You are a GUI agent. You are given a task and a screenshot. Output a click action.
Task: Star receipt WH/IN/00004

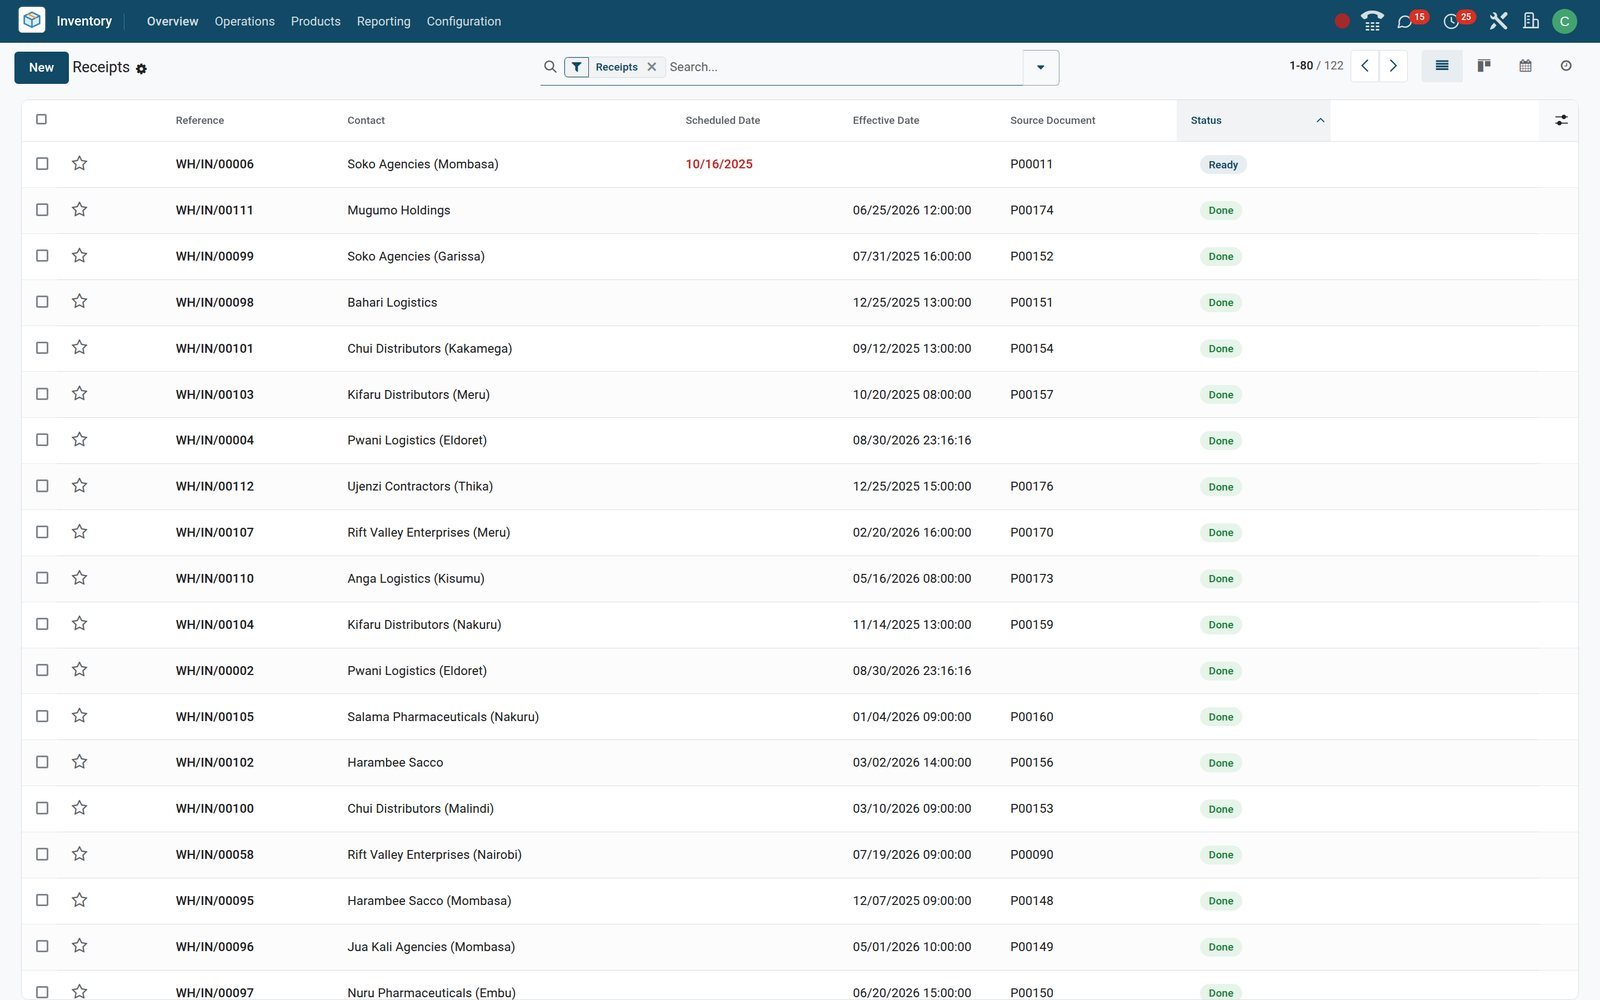(x=79, y=439)
